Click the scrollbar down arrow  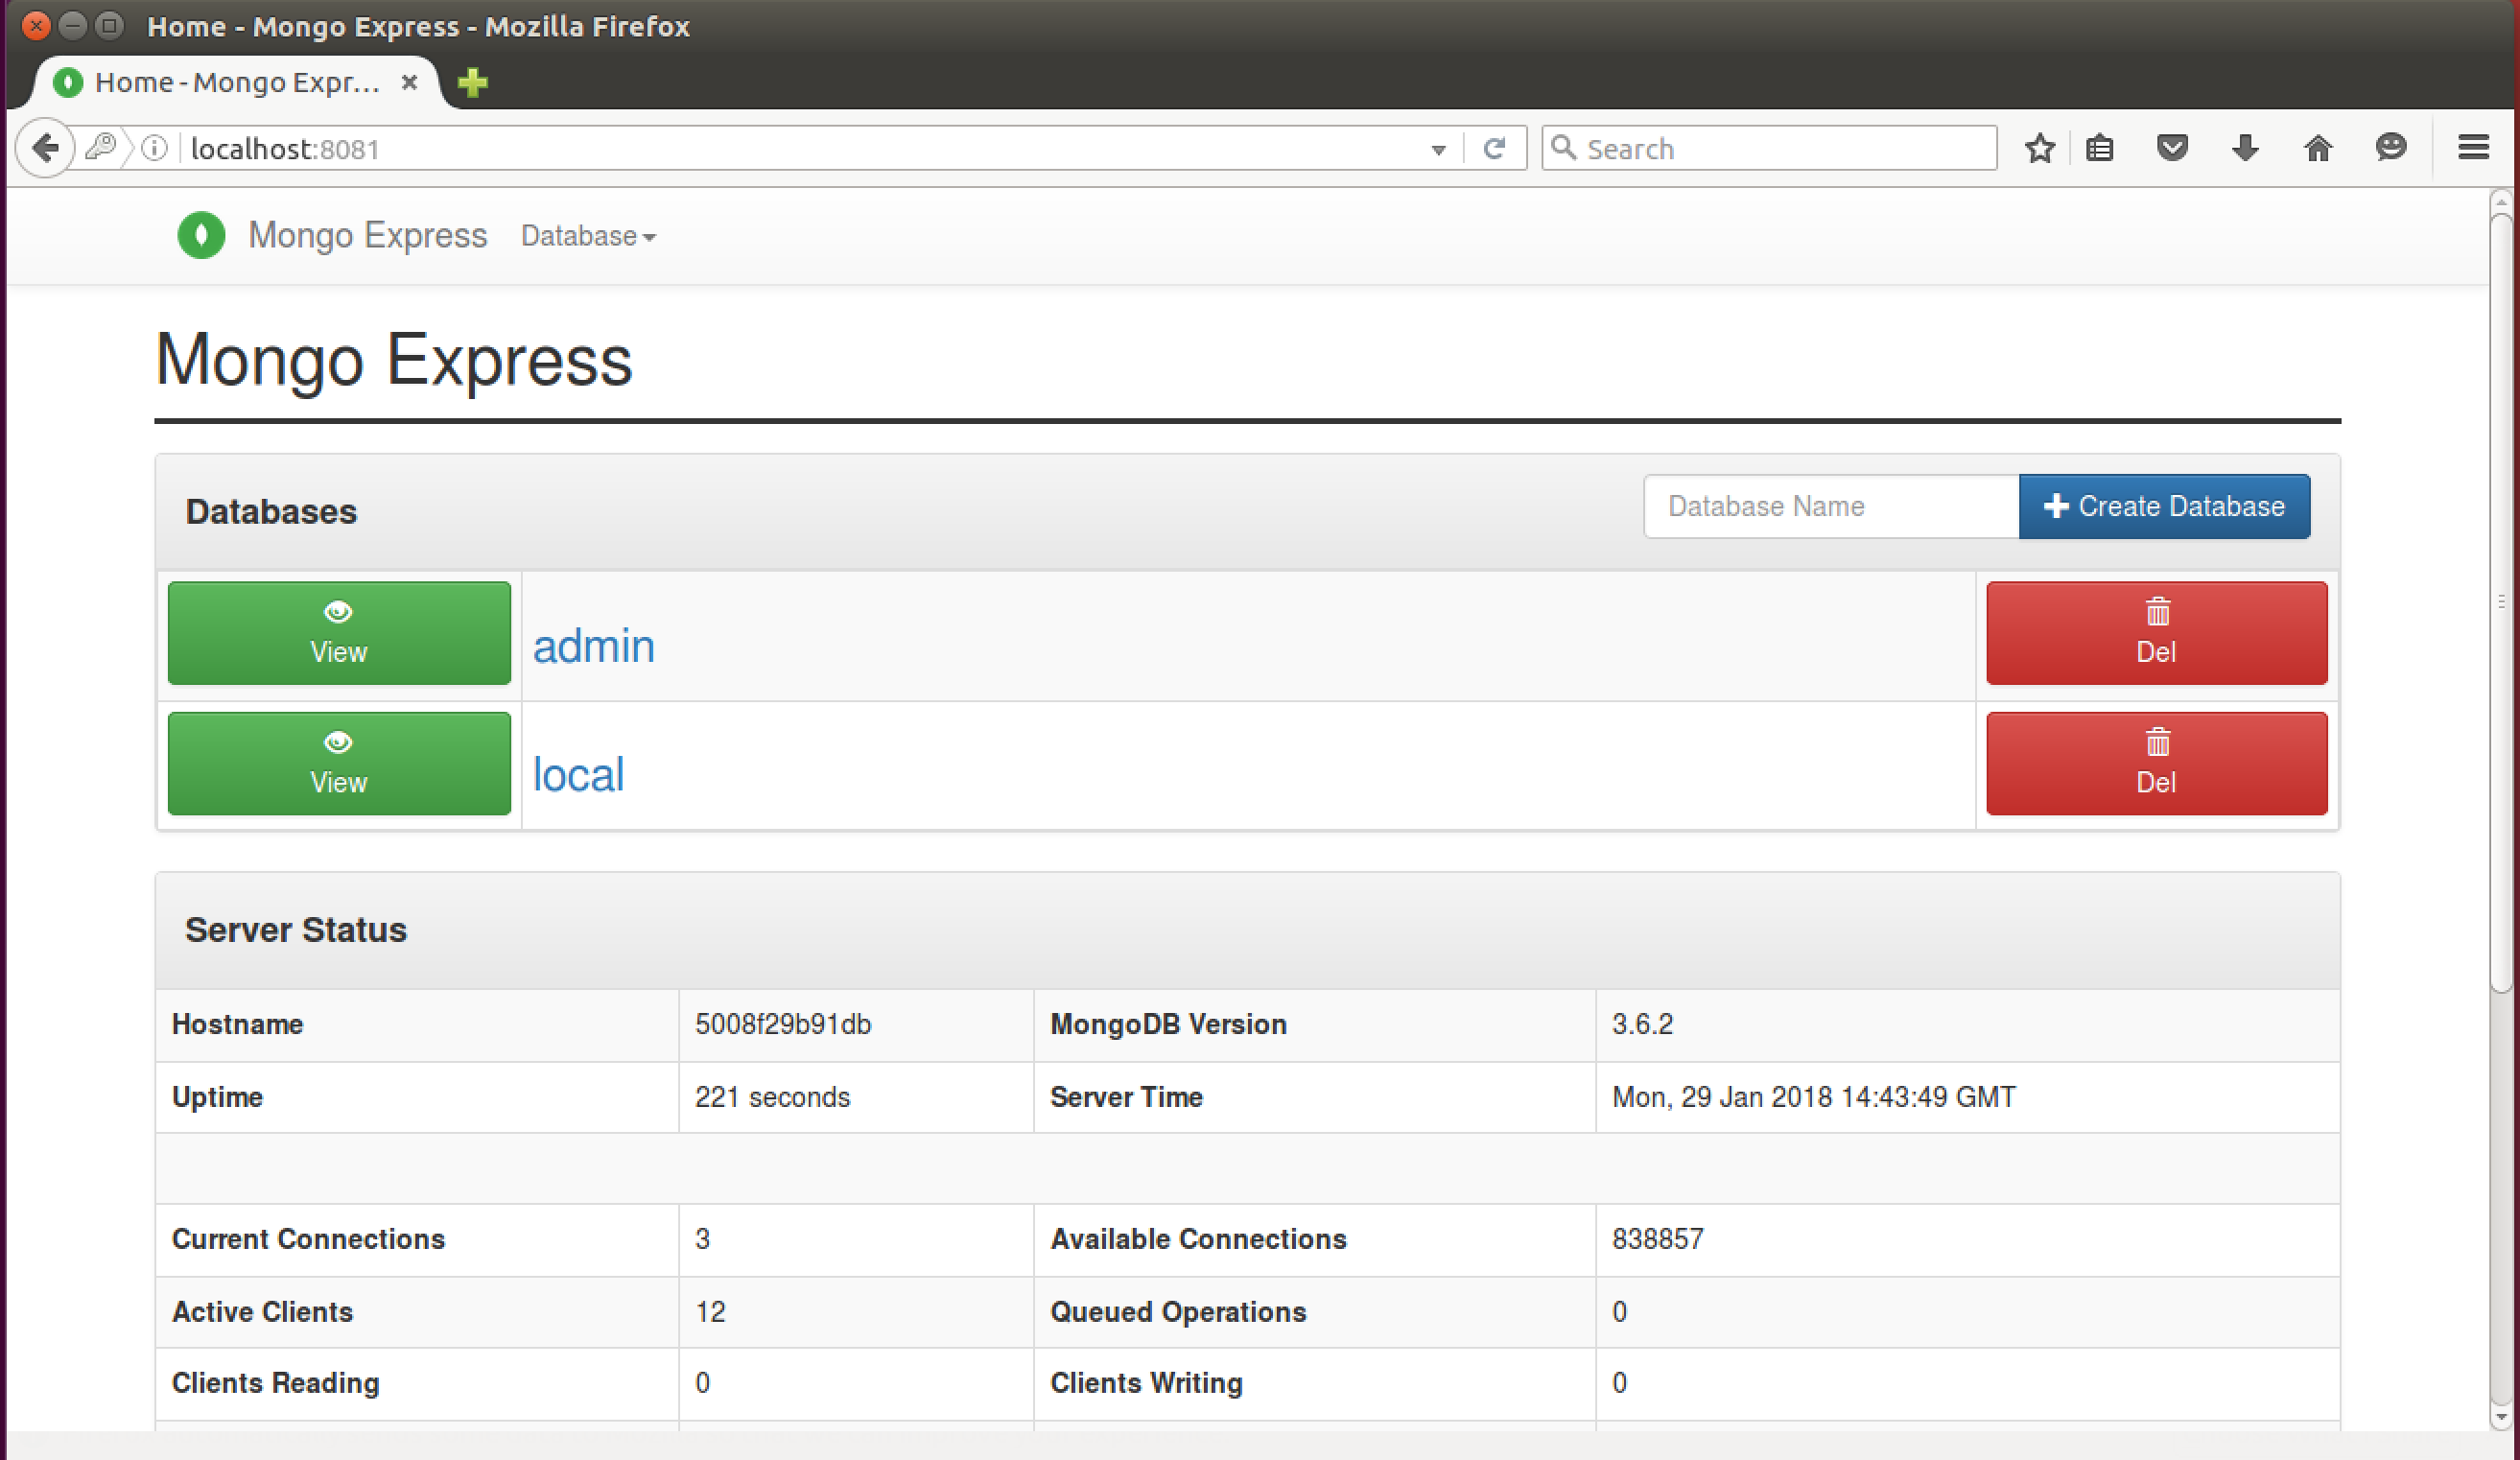(2501, 1417)
